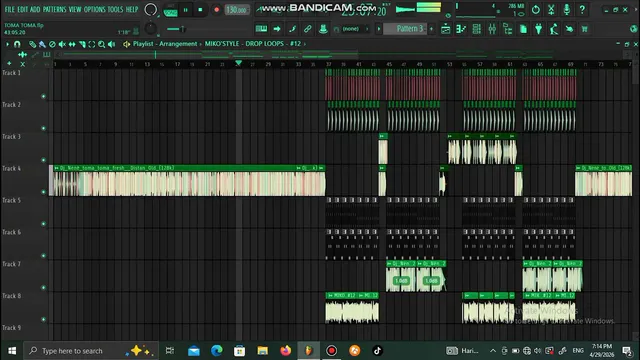640x360 pixels.
Task: Open the ADD menu
Action: point(35,9)
